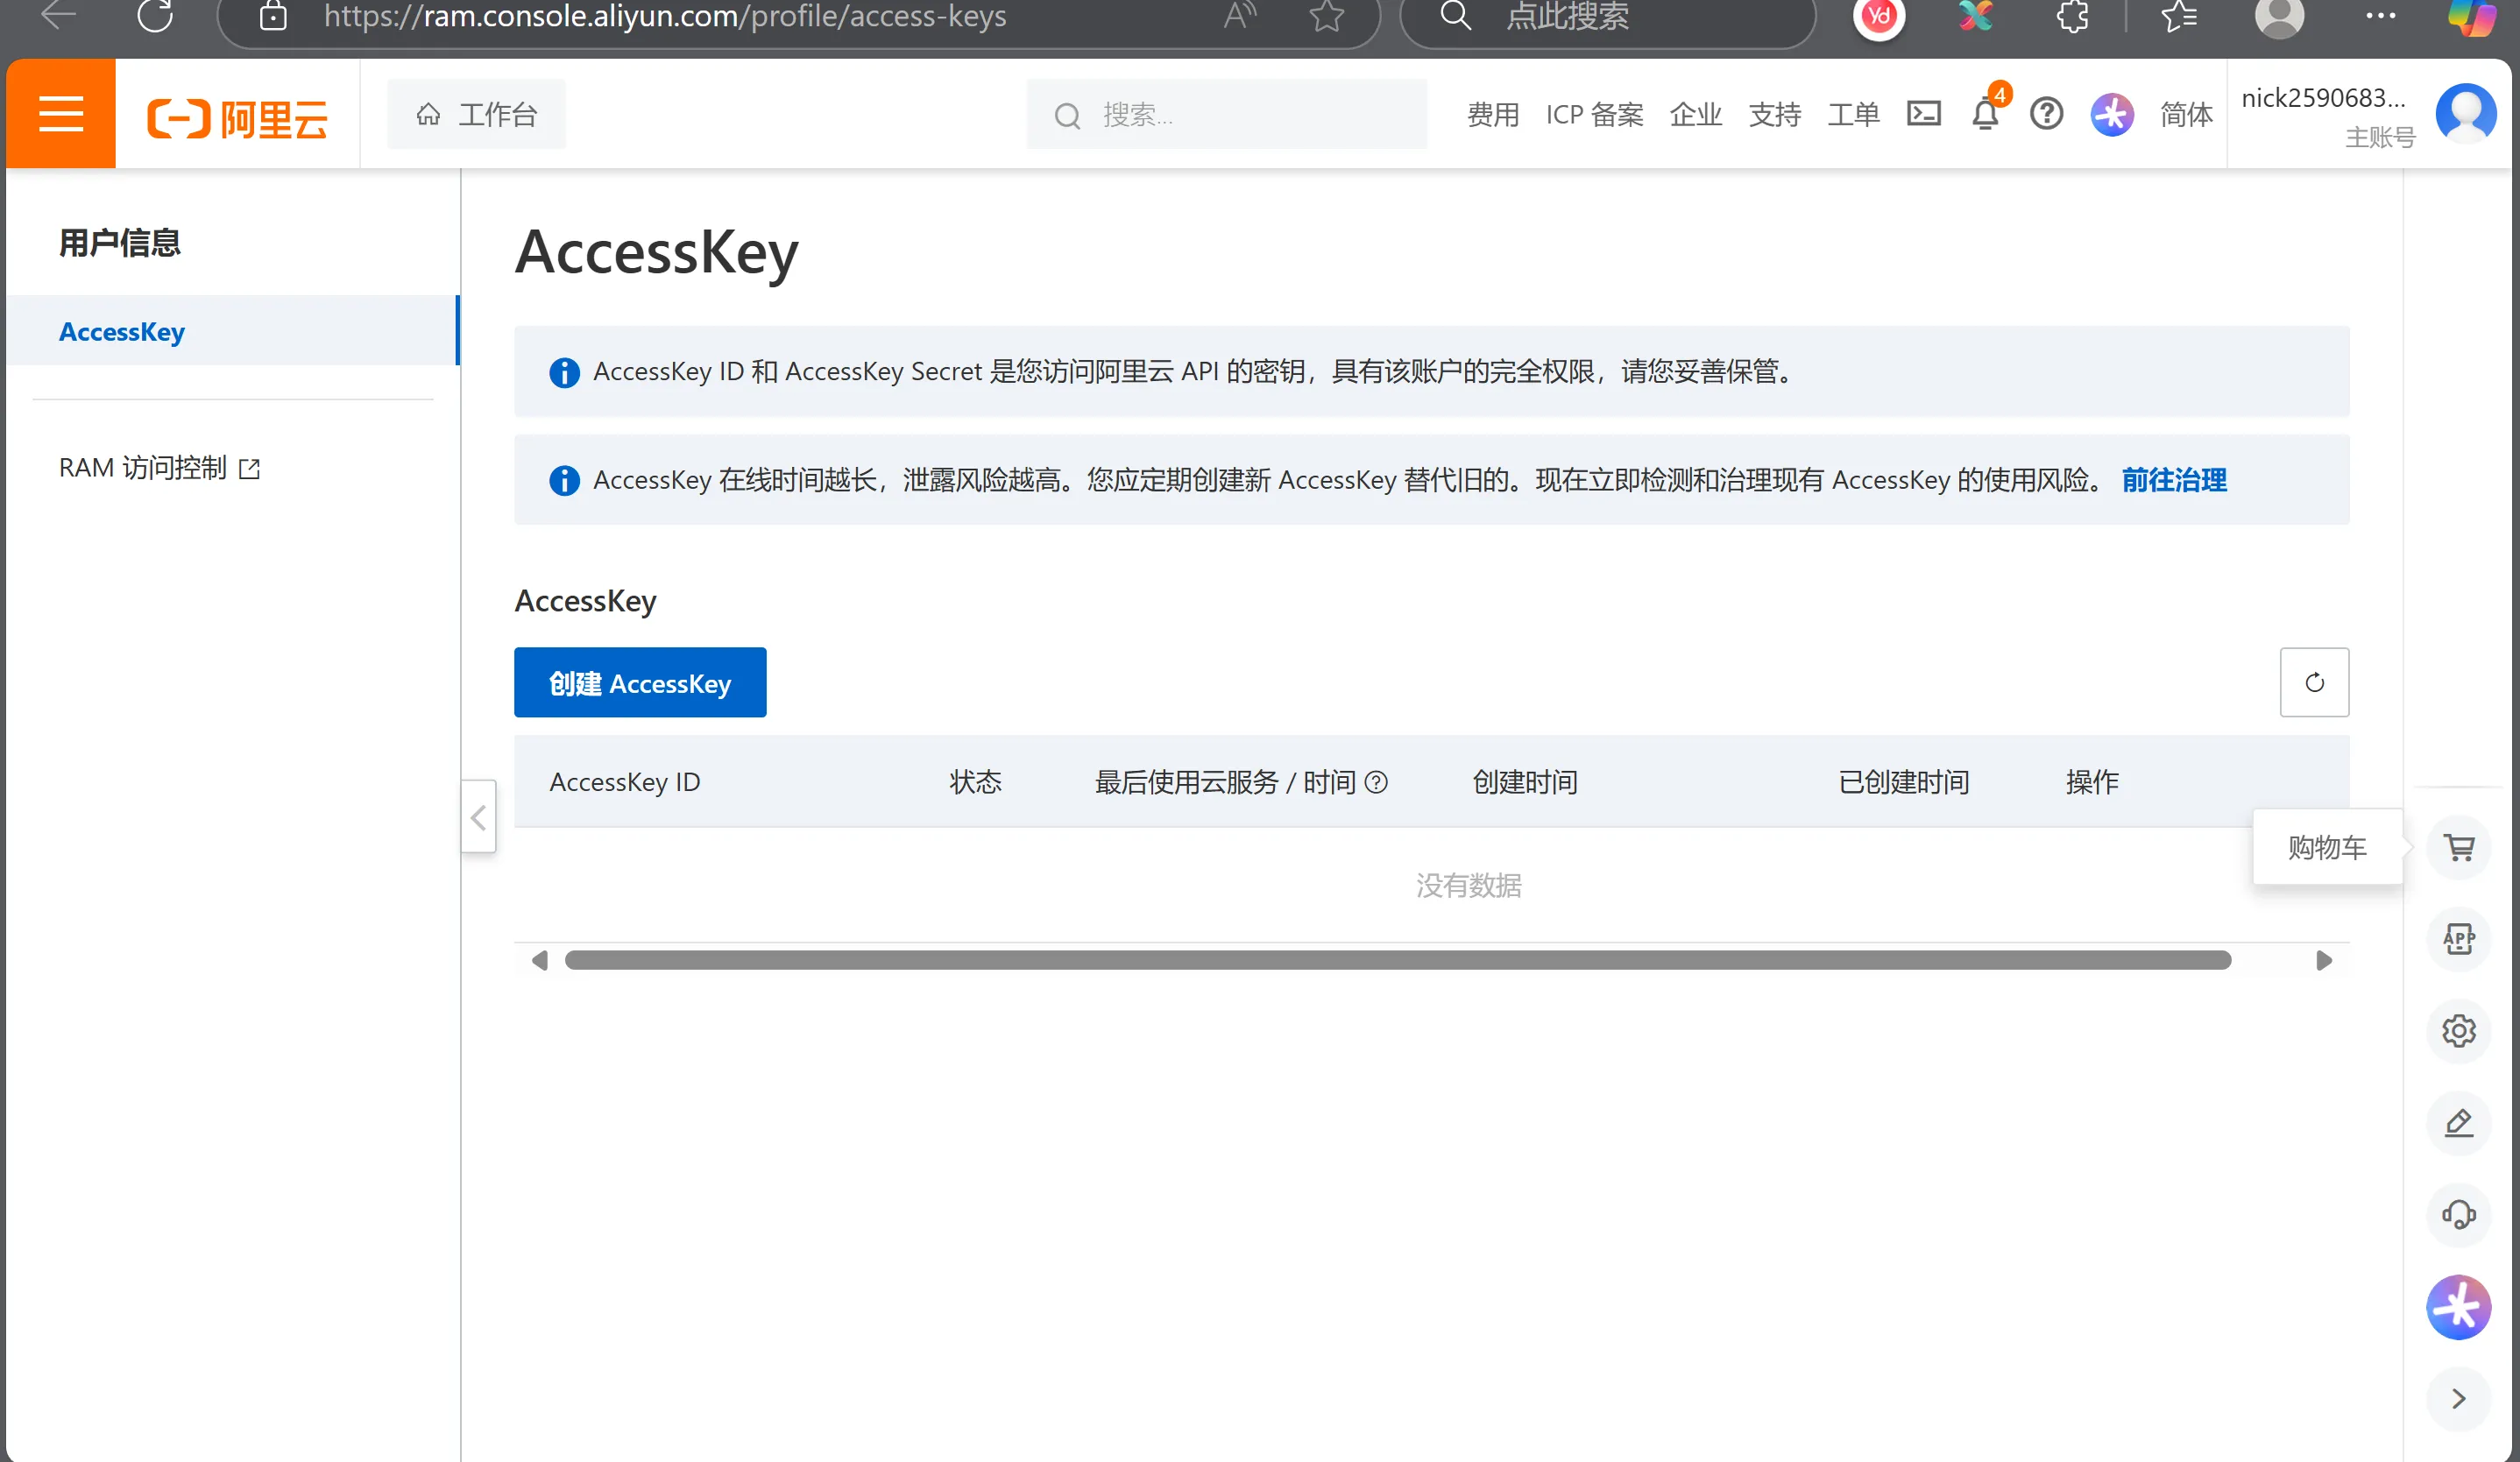Open the 企业 menu
Viewport: 2520px width, 1462px height.
pyautogui.click(x=1695, y=114)
